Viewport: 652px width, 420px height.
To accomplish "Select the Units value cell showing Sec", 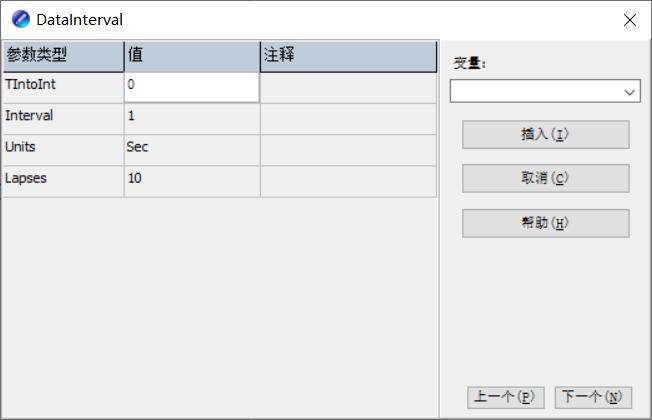I will [x=191, y=148].
